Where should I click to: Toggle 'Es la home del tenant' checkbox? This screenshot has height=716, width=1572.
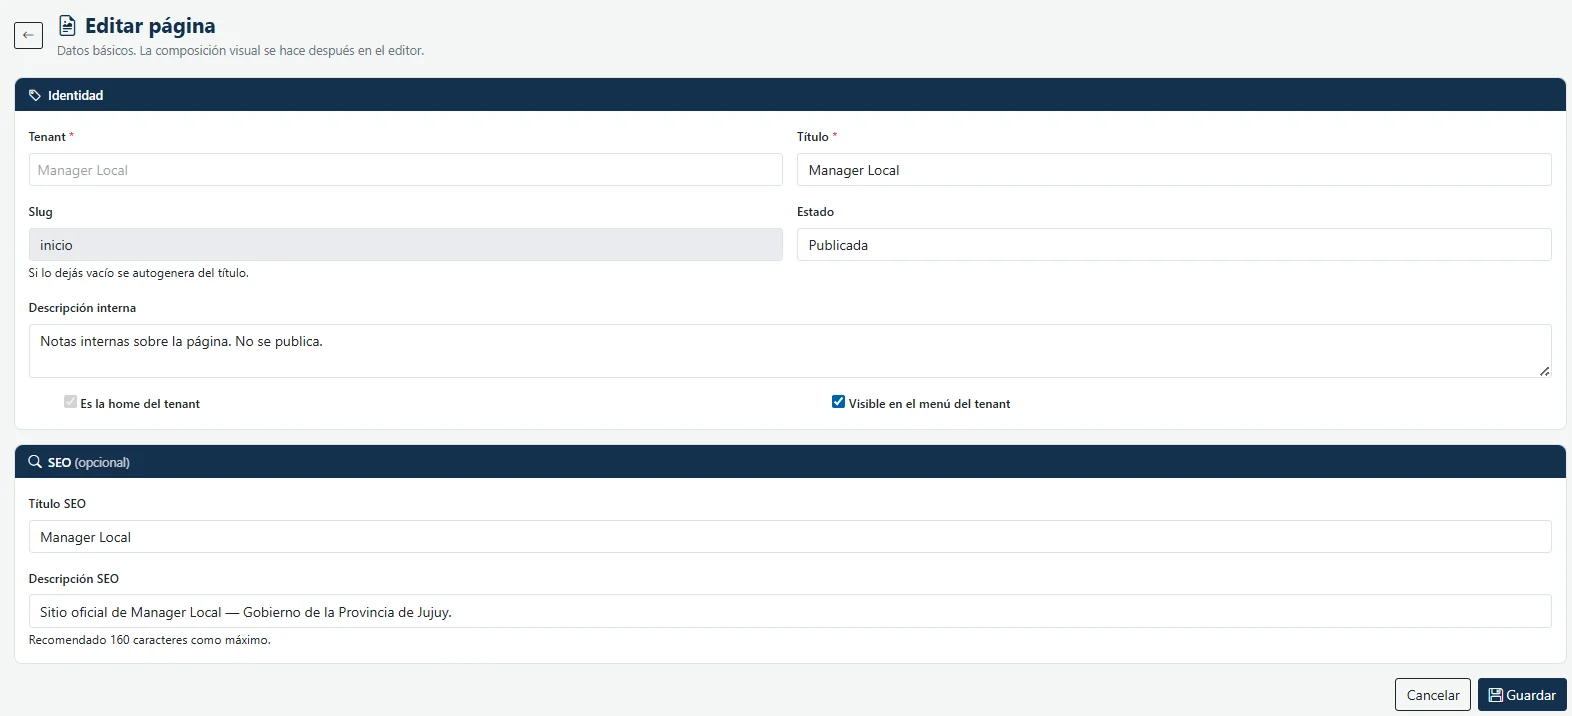click(70, 402)
